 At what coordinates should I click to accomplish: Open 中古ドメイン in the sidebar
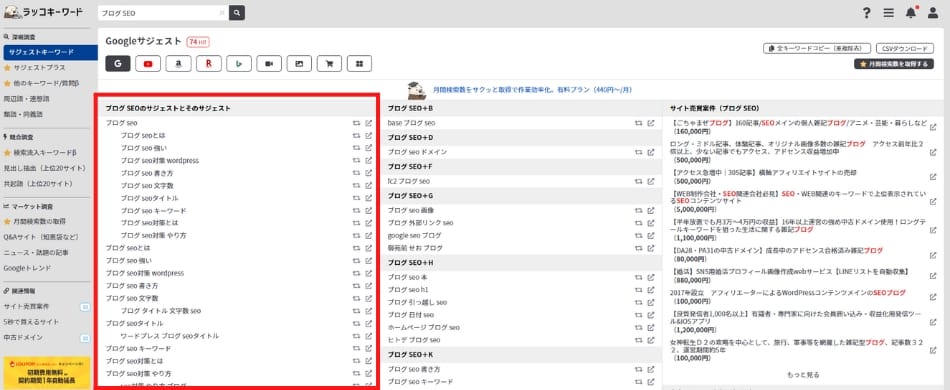click(23, 337)
